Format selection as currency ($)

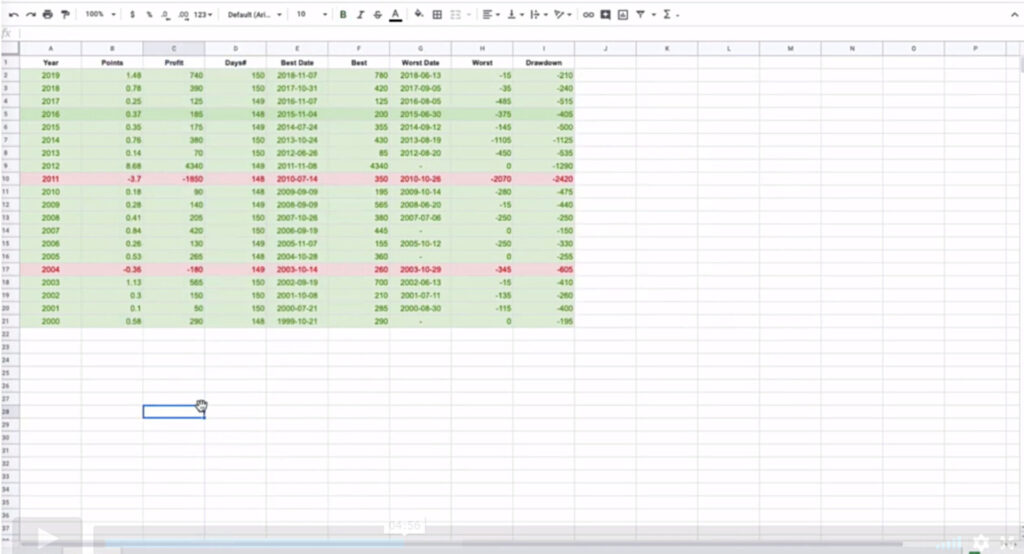click(x=133, y=14)
